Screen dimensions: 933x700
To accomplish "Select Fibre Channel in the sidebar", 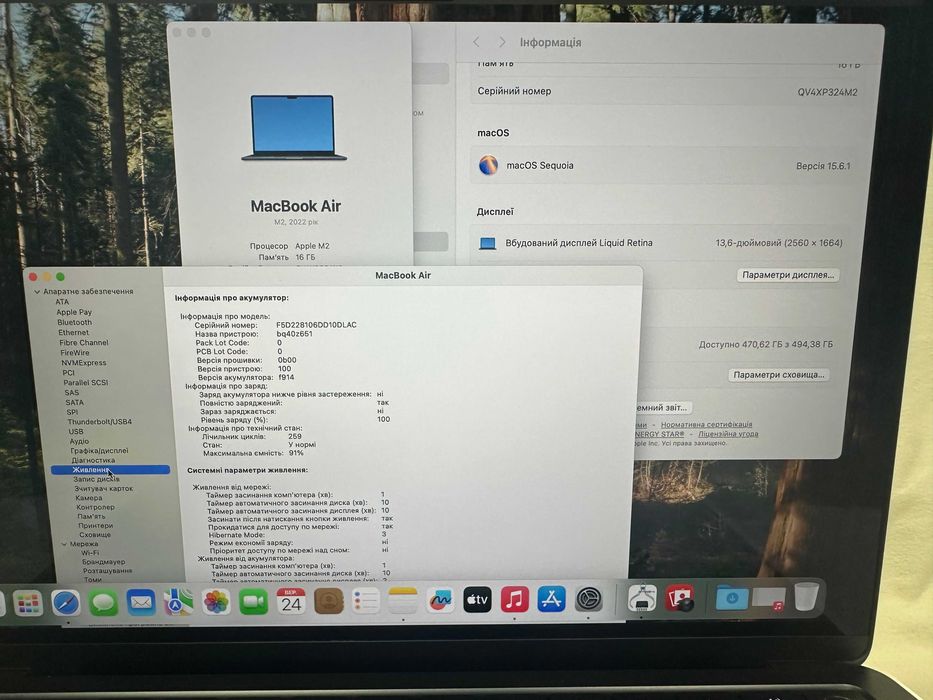I will point(84,342).
